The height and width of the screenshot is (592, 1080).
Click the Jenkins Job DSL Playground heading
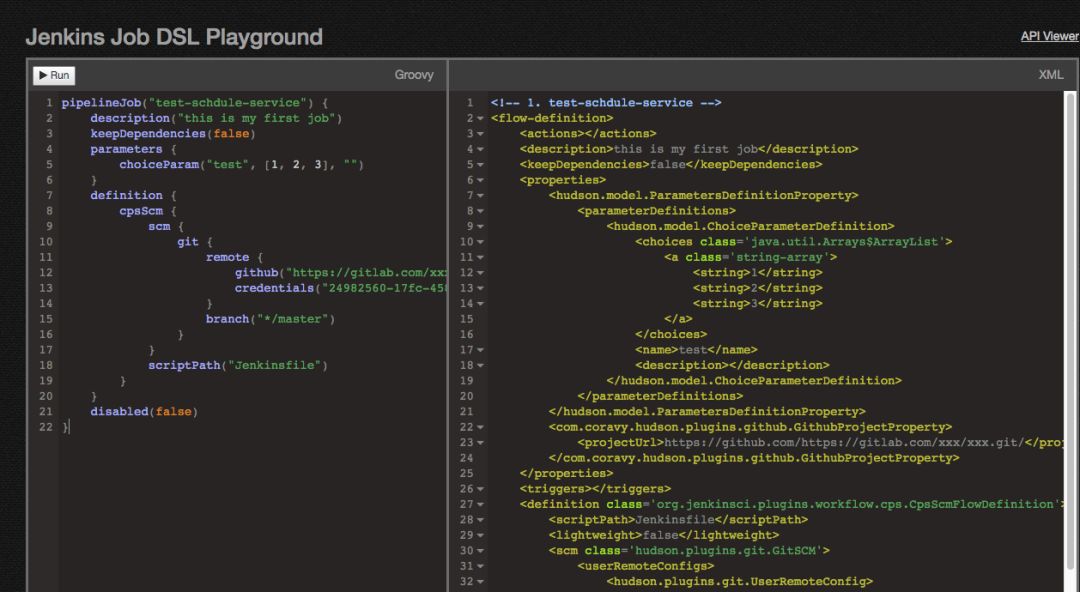pyautogui.click(x=174, y=37)
